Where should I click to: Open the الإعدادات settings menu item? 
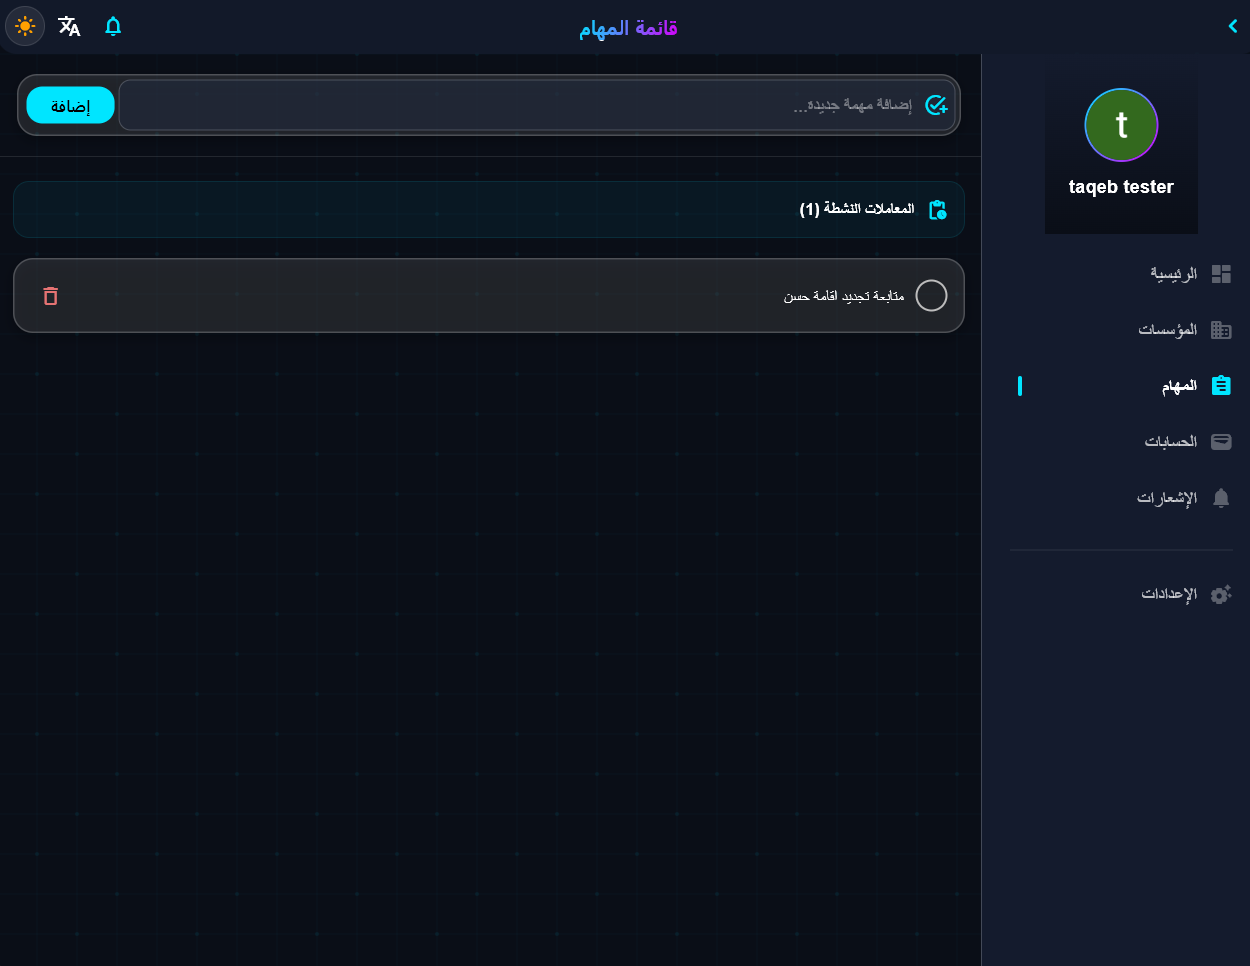click(x=1121, y=594)
